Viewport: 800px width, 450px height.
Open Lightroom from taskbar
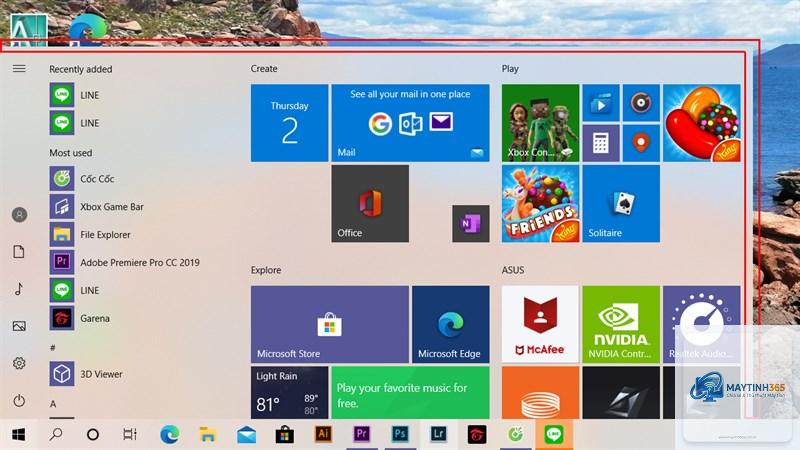tap(438, 435)
